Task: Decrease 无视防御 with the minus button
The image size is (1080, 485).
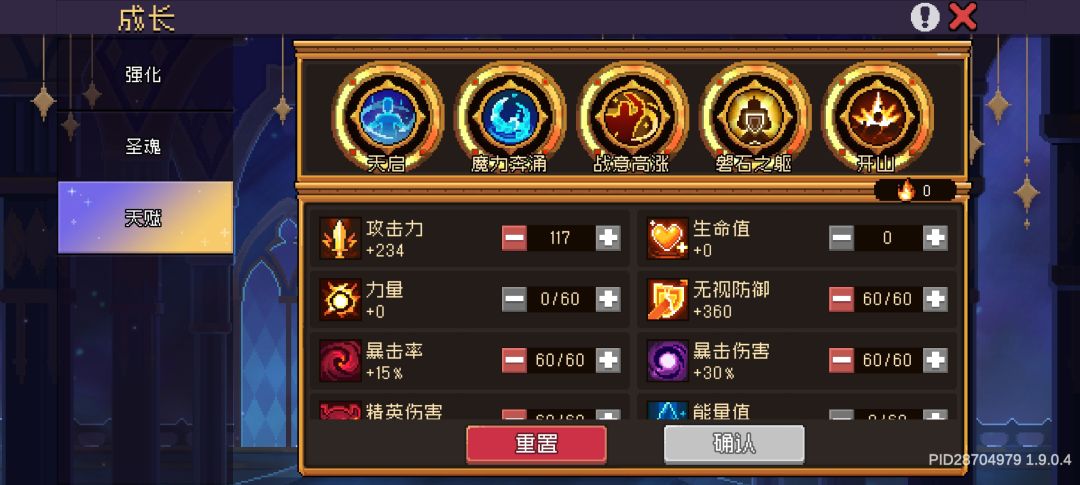Action: (x=841, y=300)
